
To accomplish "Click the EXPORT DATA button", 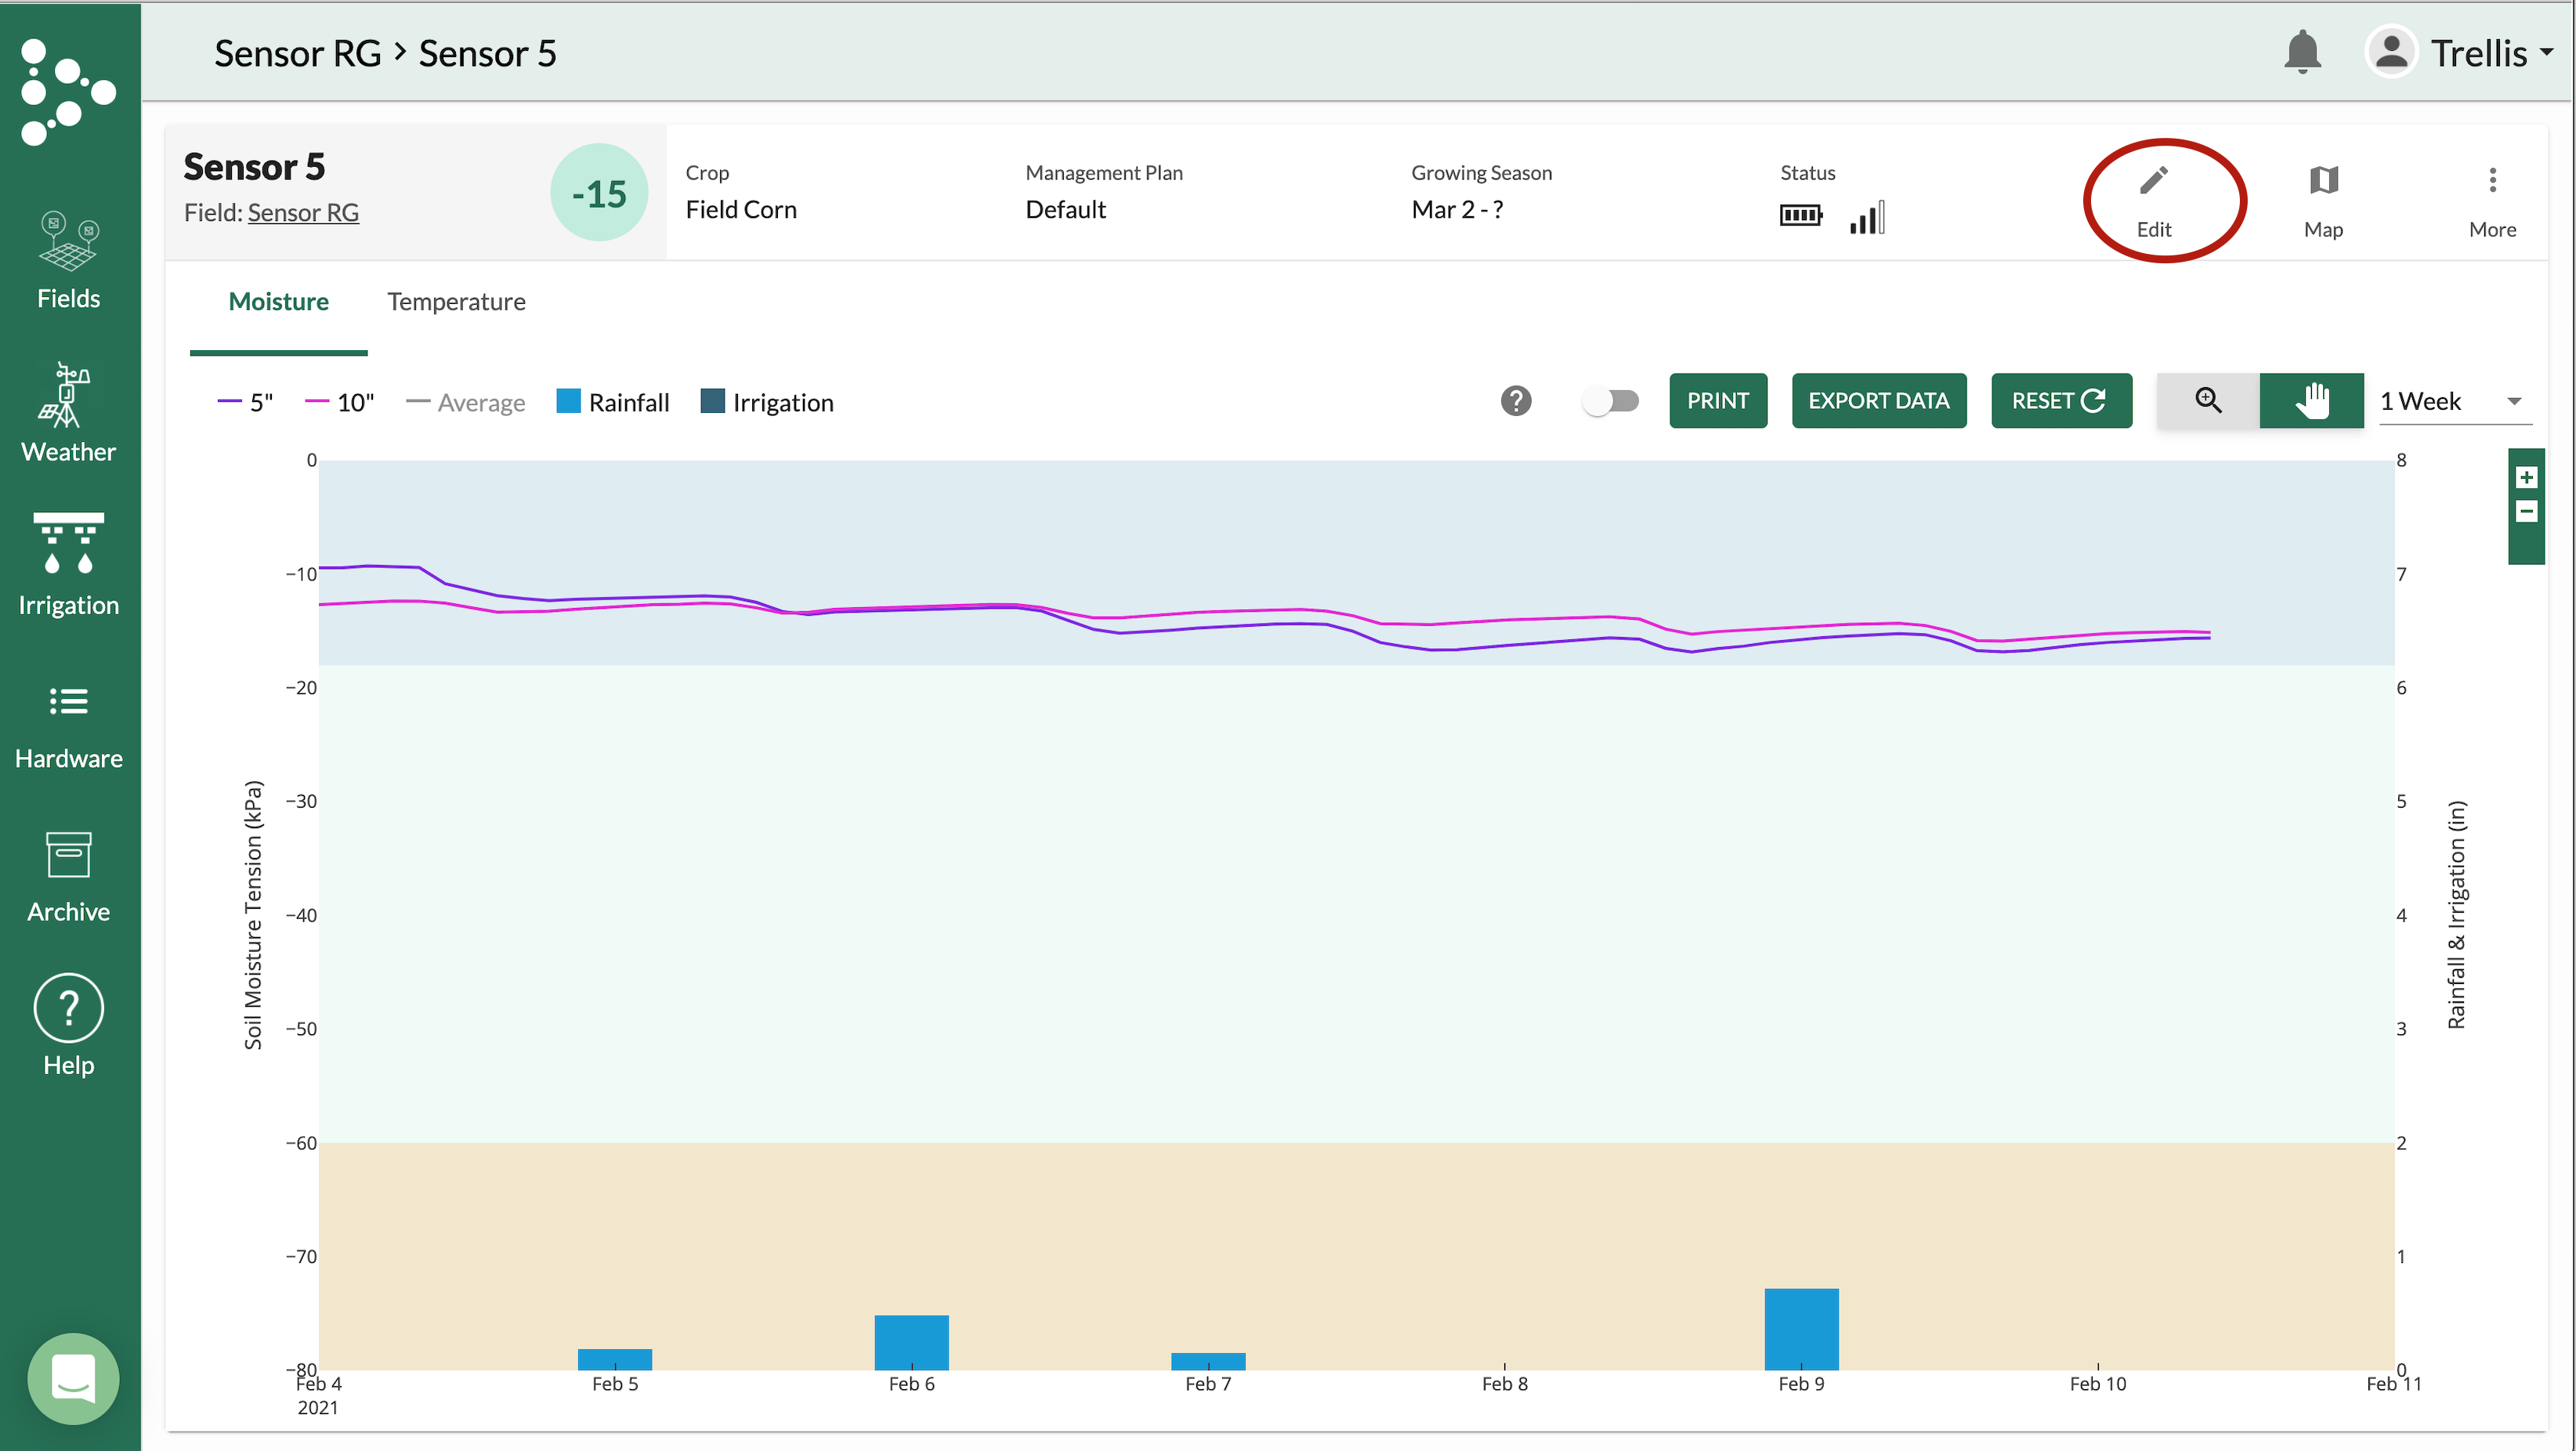I will [1878, 401].
